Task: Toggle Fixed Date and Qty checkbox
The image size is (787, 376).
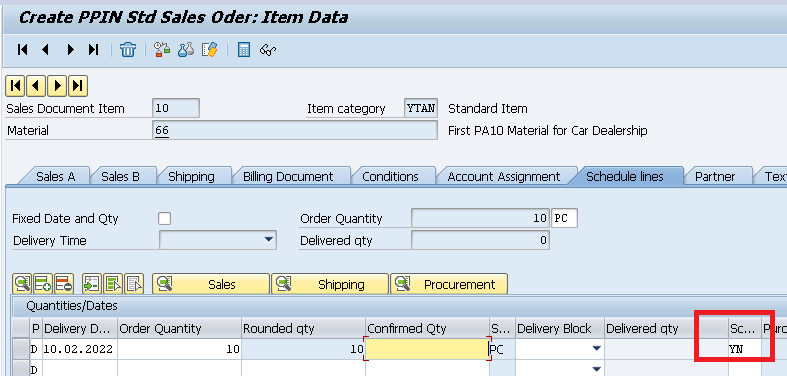Action: click(x=164, y=218)
